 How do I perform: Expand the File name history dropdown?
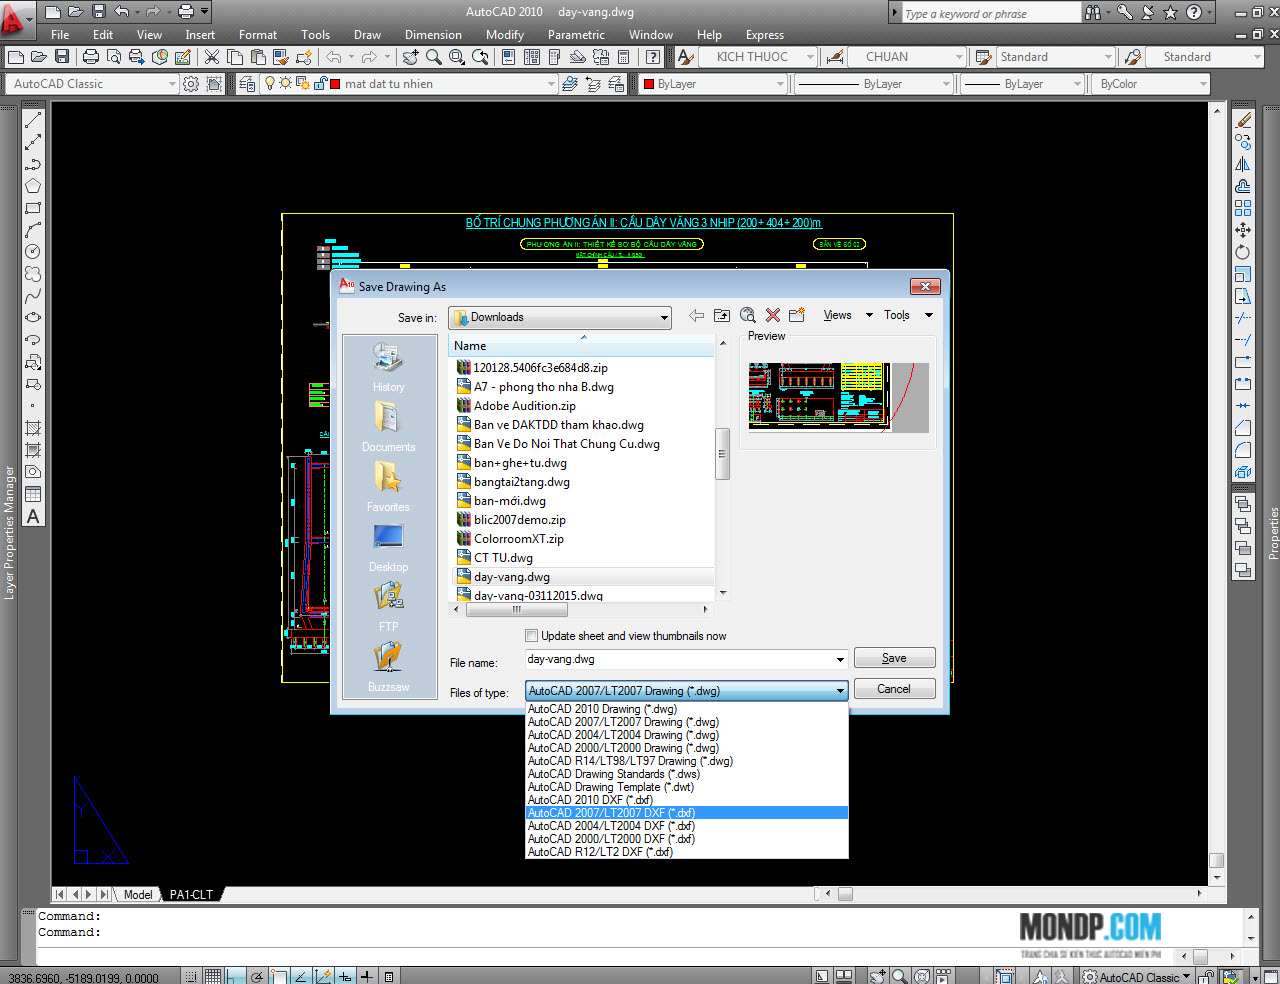point(839,660)
